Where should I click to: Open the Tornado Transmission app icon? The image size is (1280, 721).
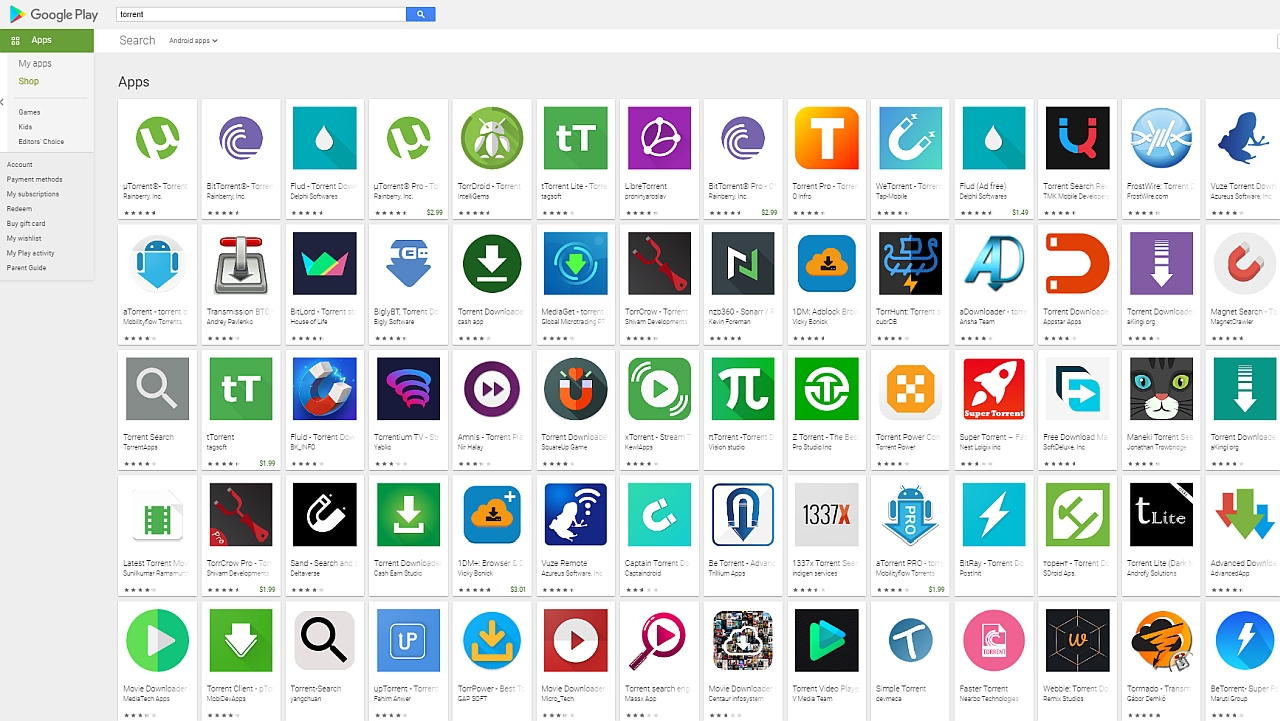tap(1161, 640)
